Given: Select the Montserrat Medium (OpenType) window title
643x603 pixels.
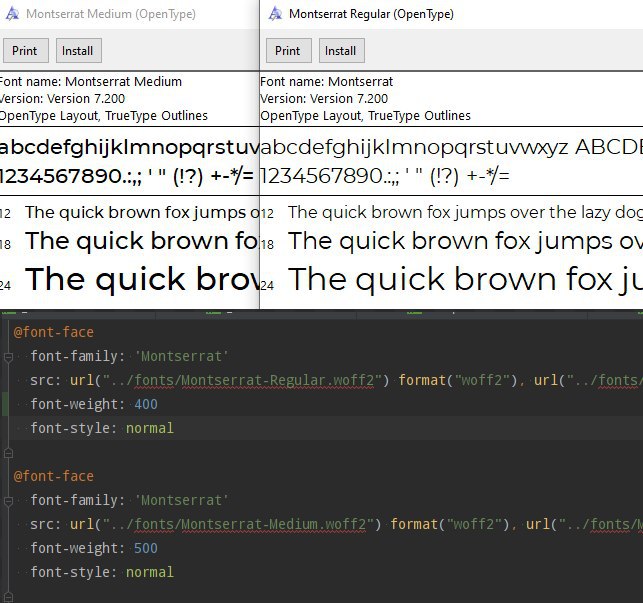Looking at the screenshot, I should 111,14.
